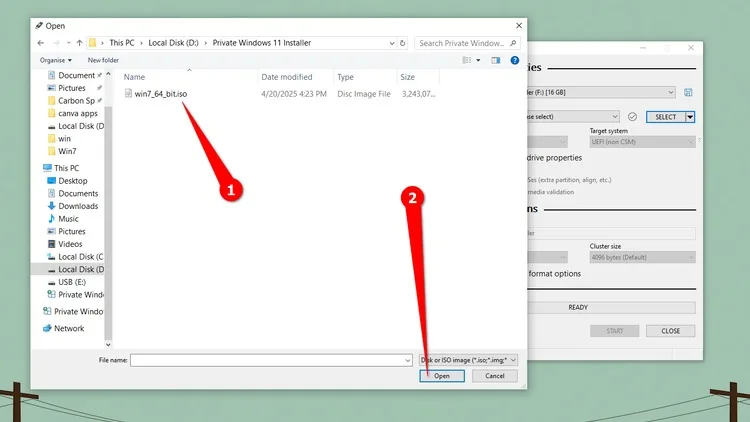Click the save disk icon in Rufus

click(x=688, y=92)
